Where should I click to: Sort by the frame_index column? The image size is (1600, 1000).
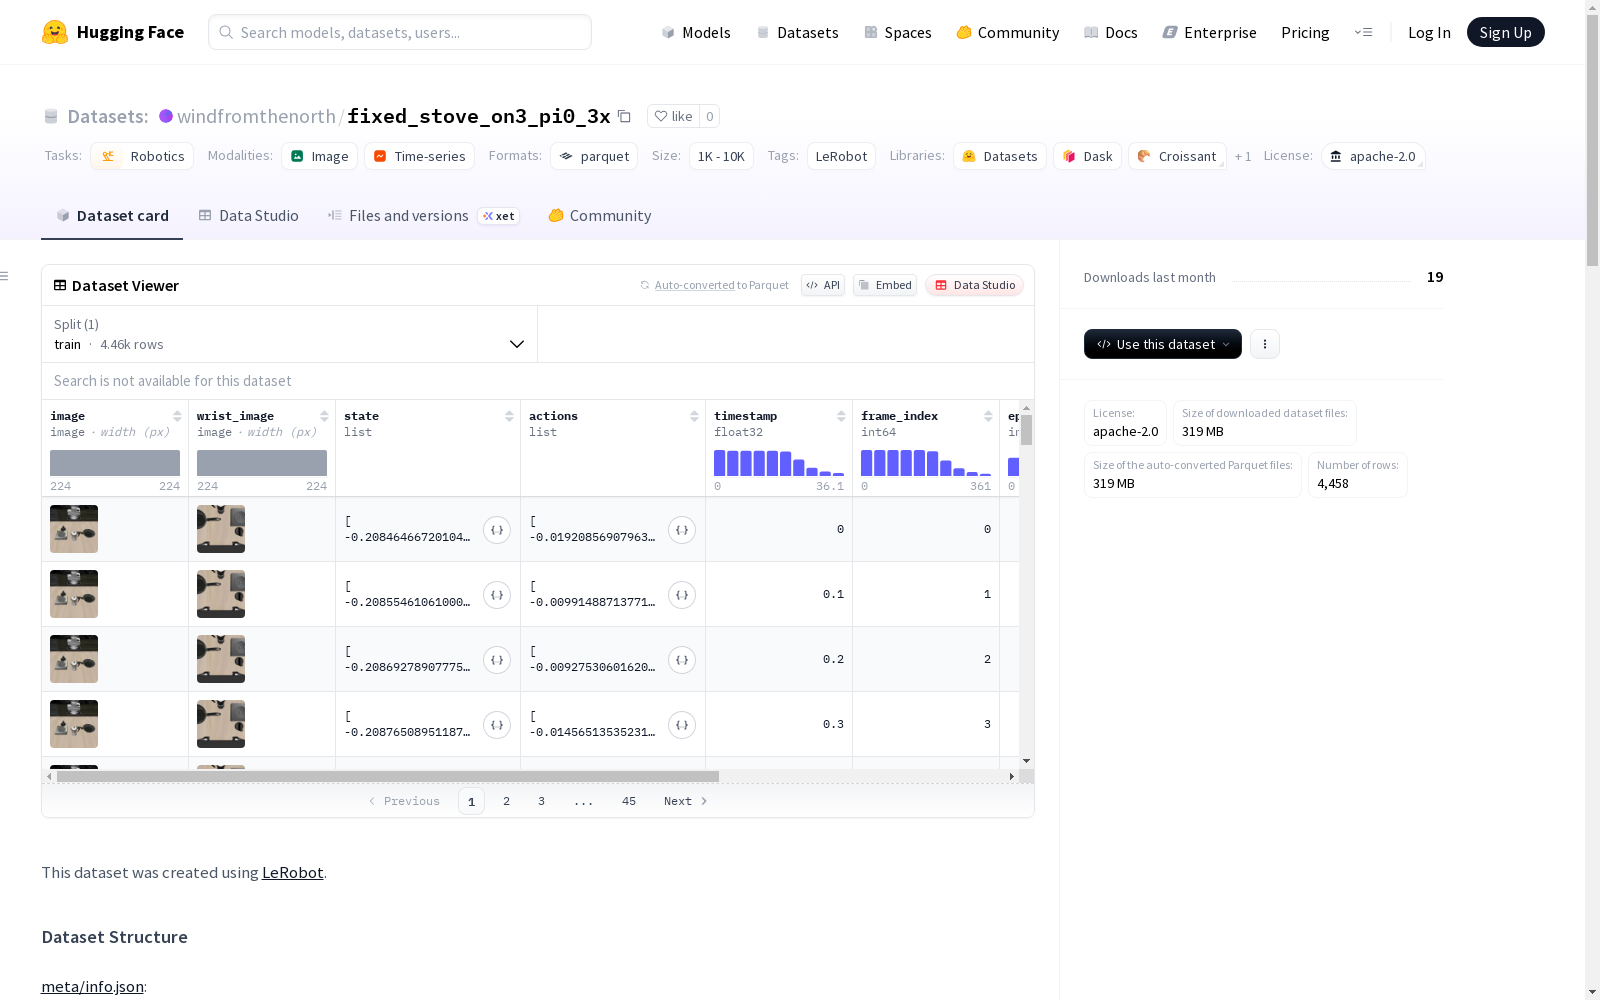click(x=988, y=416)
